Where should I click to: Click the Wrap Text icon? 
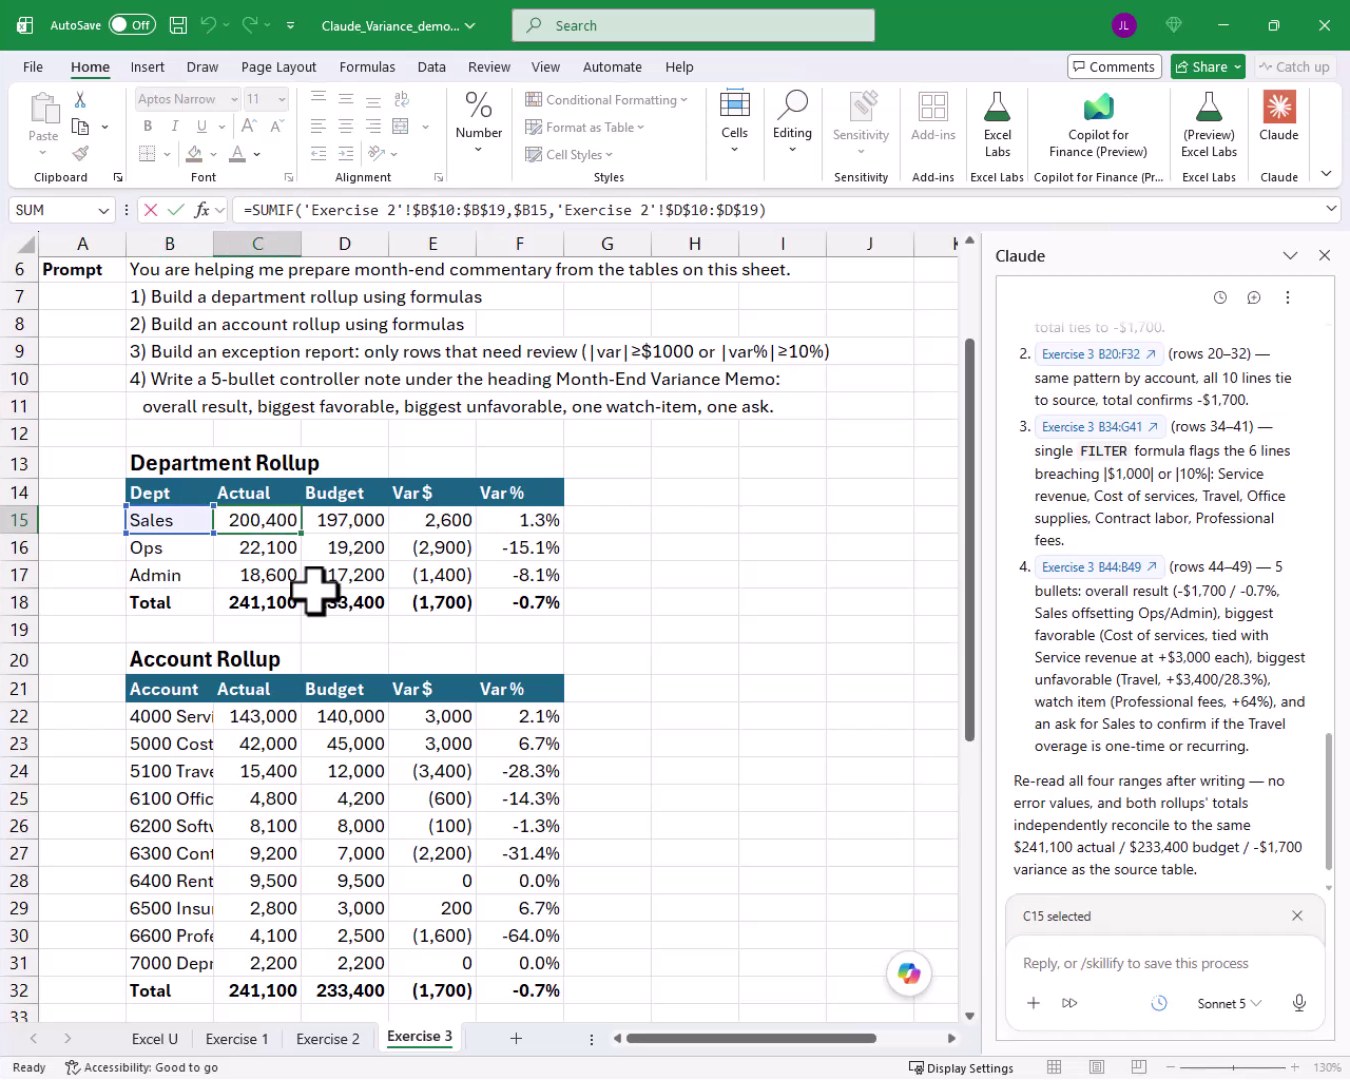[401, 99]
